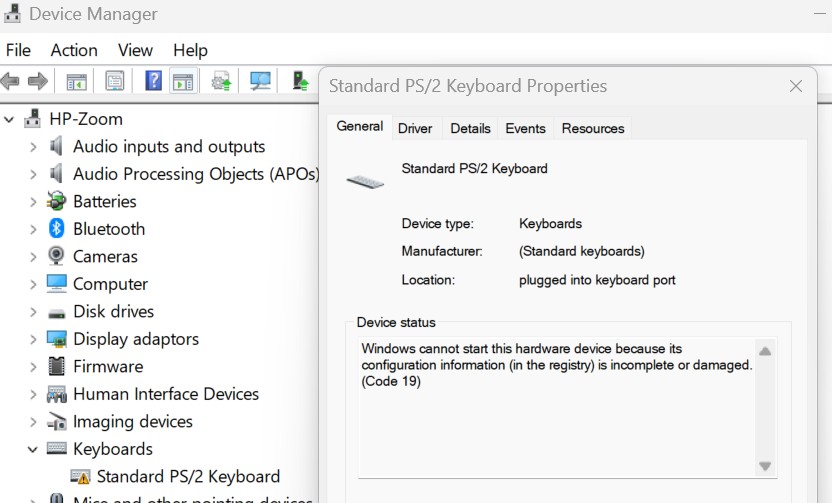Open the Properties toolbar icon
The height and width of the screenshot is (503, 832).
click(115, 81)
